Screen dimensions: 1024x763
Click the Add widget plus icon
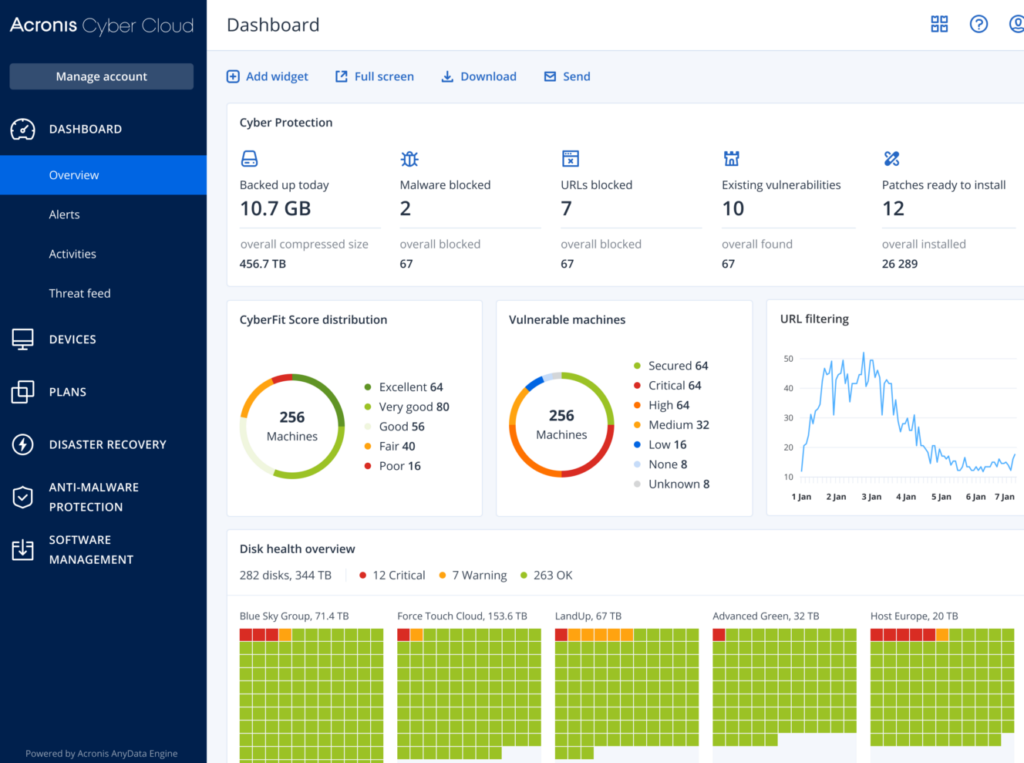point(233,76)
